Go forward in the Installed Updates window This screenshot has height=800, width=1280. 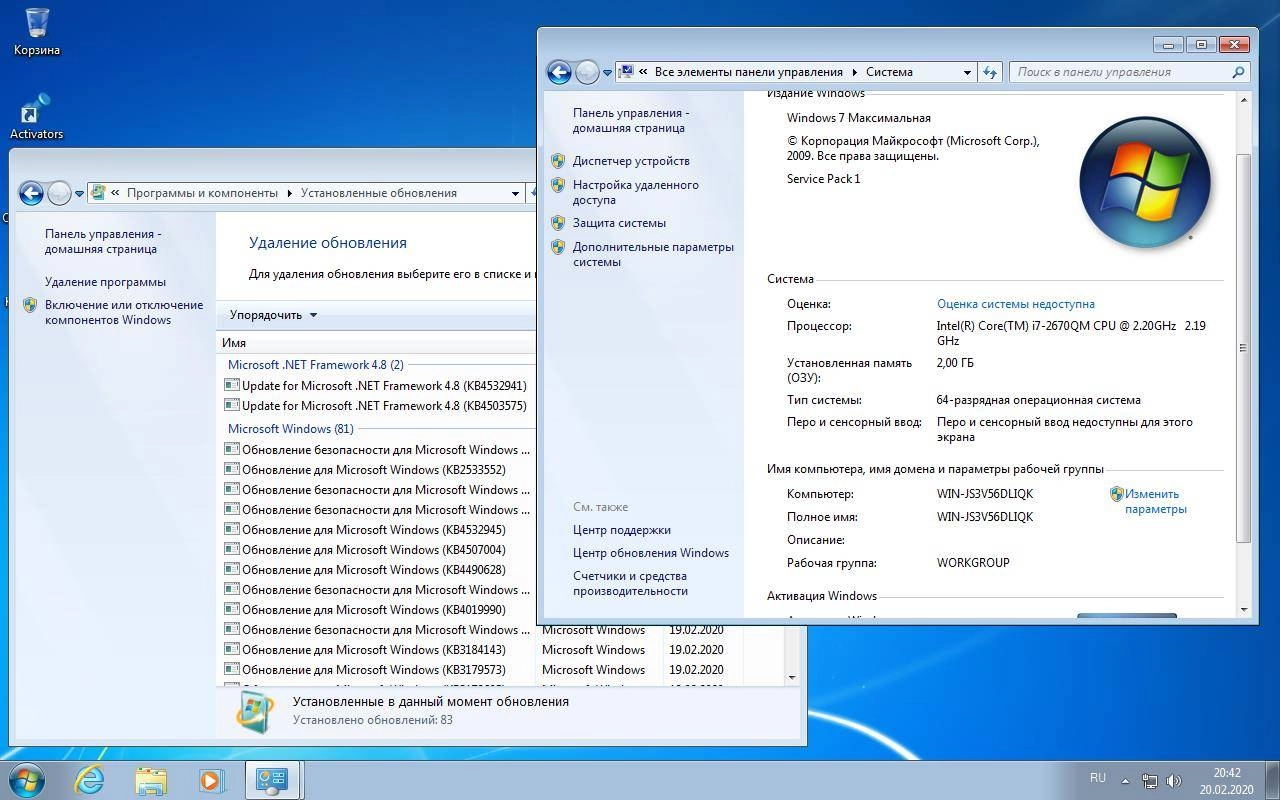59,193
